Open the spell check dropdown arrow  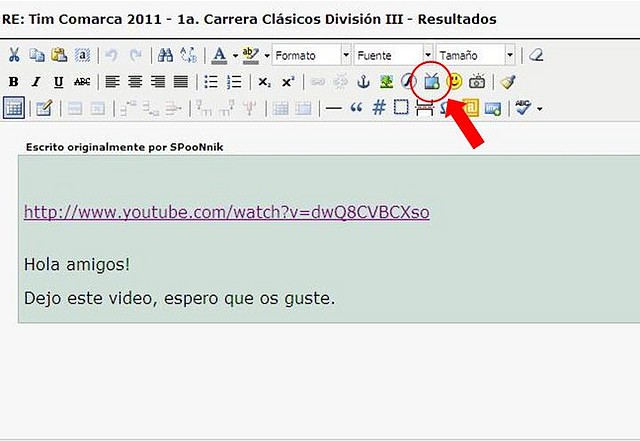540,109
